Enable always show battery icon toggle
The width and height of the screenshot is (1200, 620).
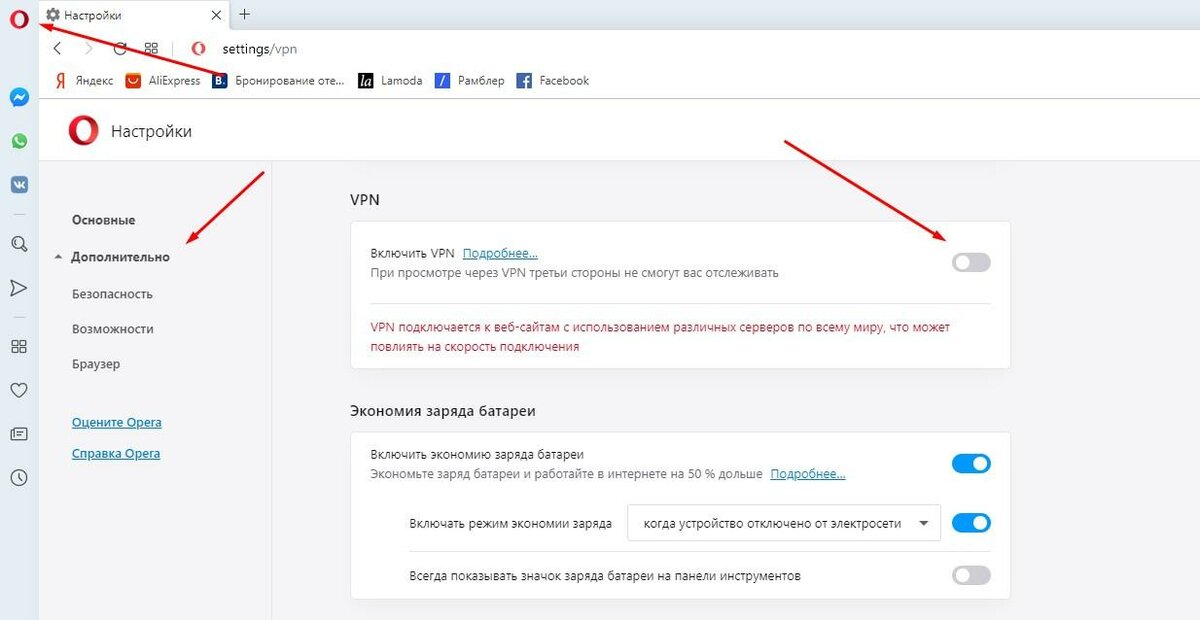971,575
